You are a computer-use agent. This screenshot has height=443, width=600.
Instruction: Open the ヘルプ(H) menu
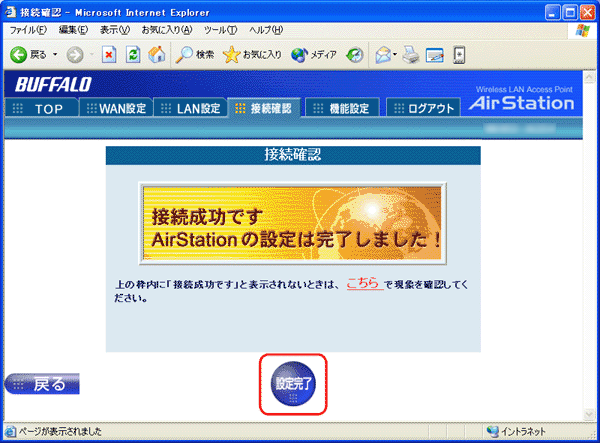click(x=266, y=30)
